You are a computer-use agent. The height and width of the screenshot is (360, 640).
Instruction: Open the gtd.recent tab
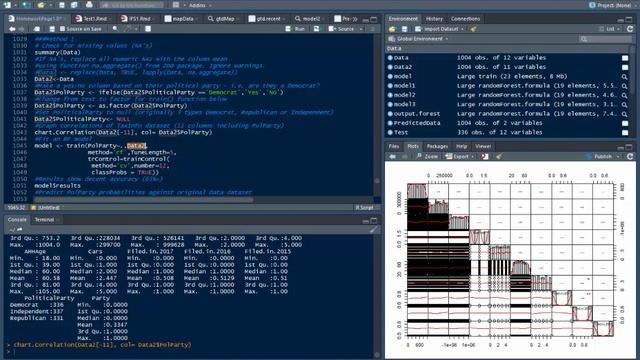pyautogui.click(x=267, y=19)
